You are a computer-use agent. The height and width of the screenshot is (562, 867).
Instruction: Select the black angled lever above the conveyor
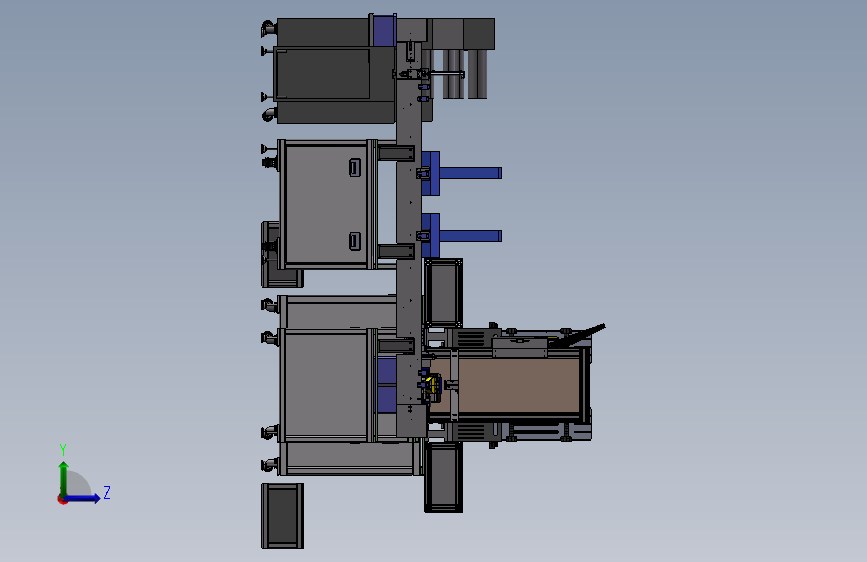579,335
